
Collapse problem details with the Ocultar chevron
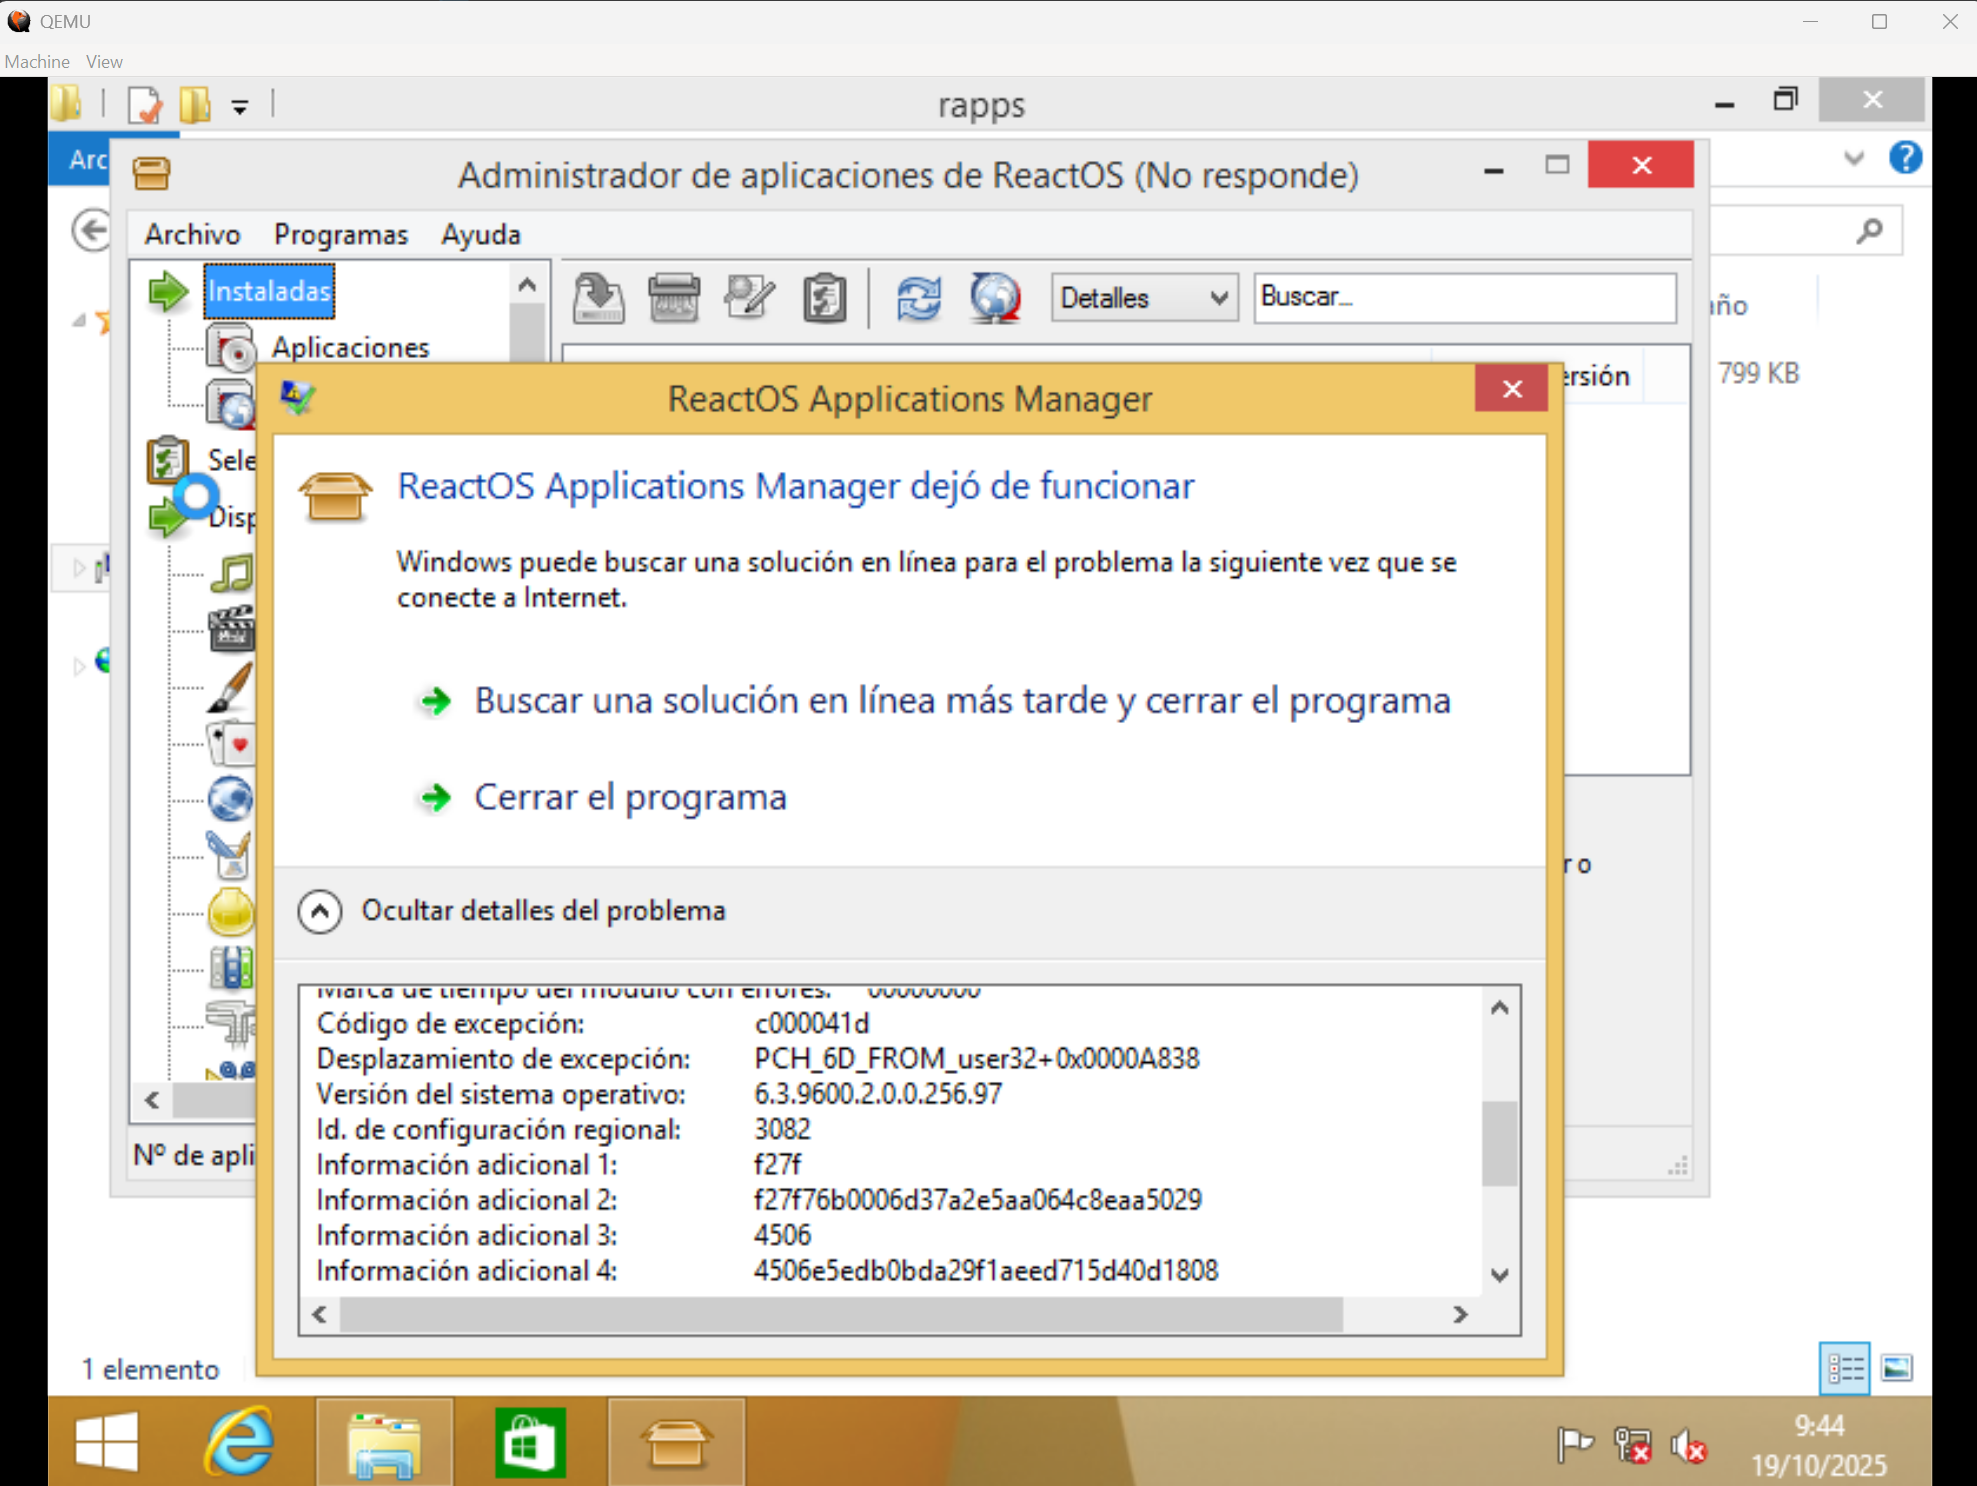(x=320, y=911)
